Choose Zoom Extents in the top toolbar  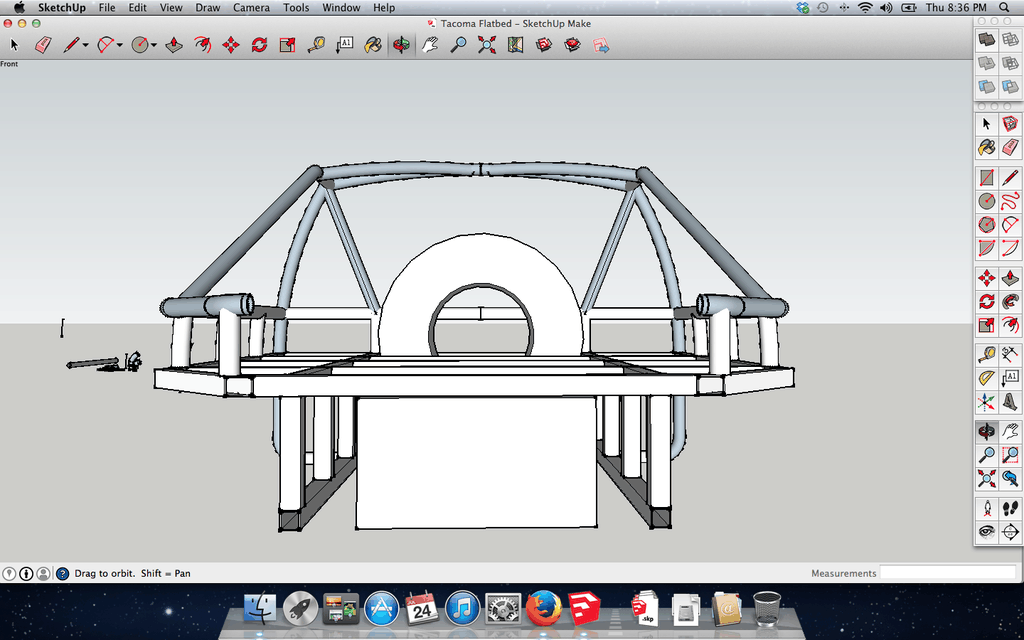coord(487,44)
